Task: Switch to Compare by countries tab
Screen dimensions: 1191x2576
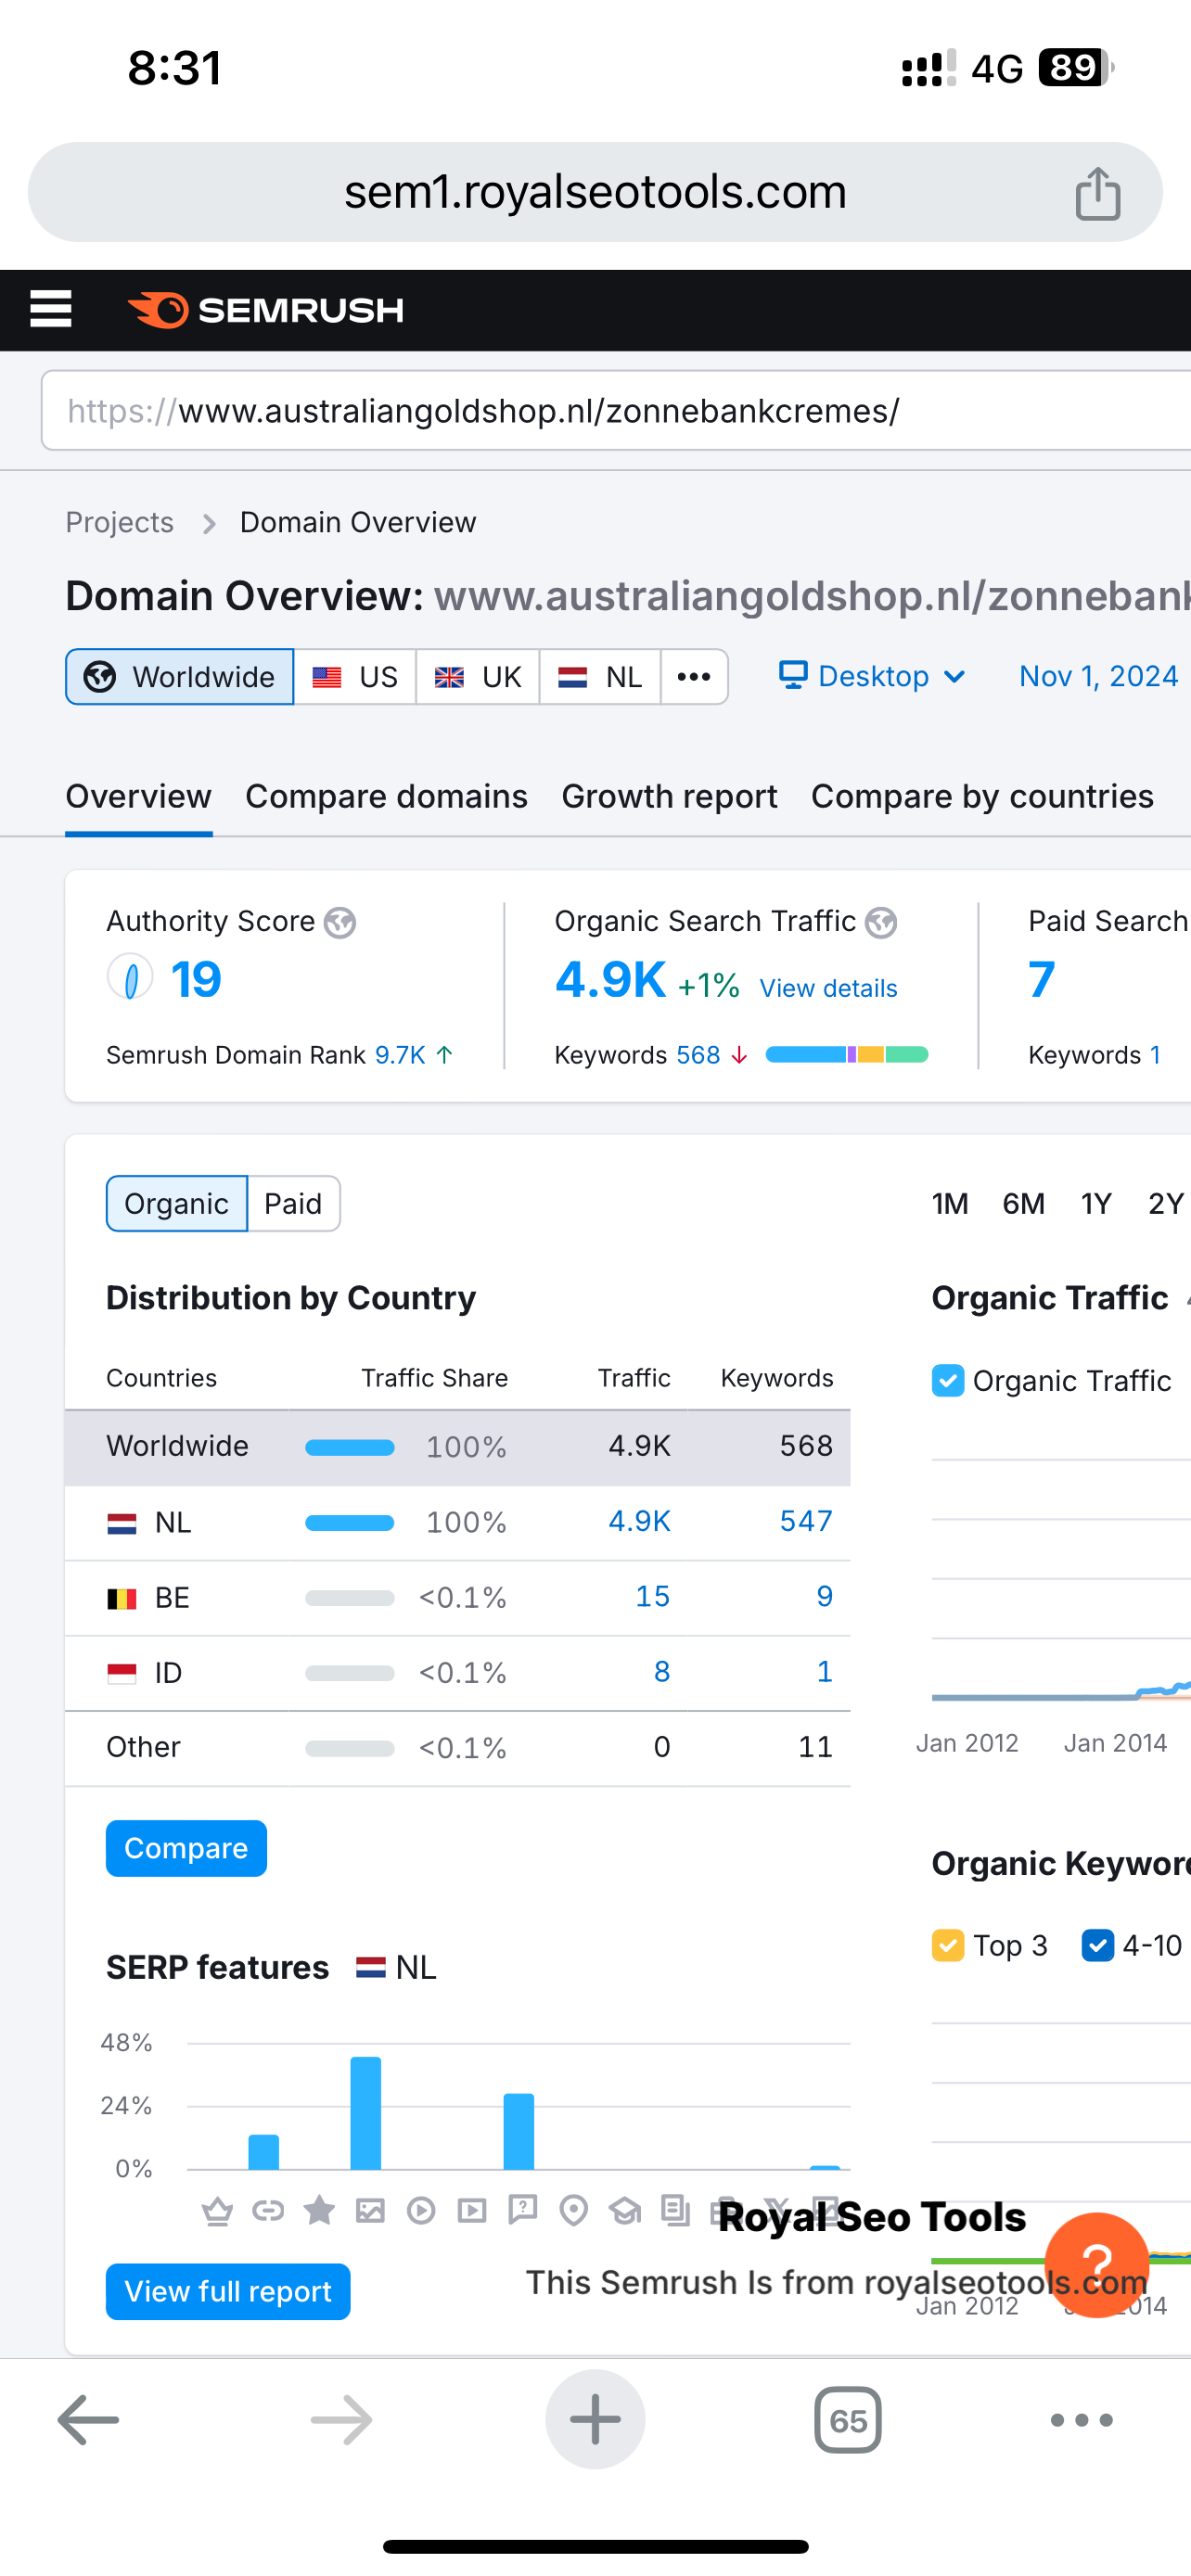Action: click(983, 797)
